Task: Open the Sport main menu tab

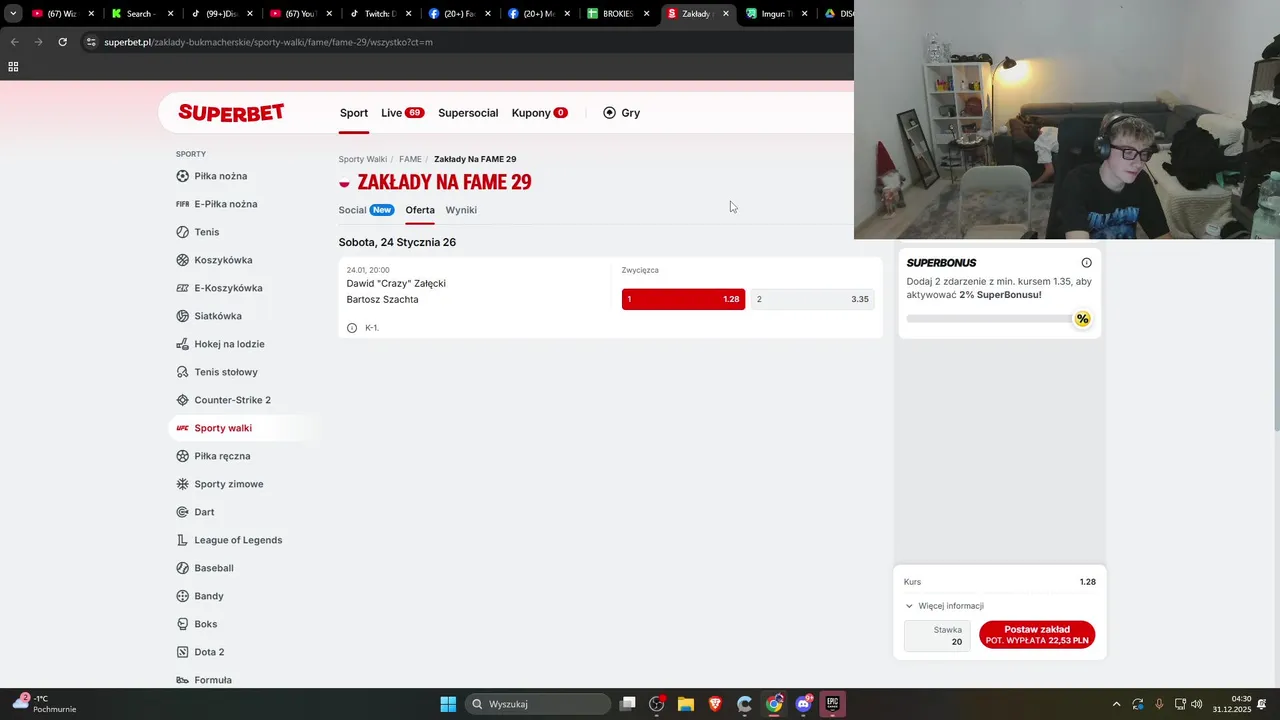Action: (x=354, y=113)
